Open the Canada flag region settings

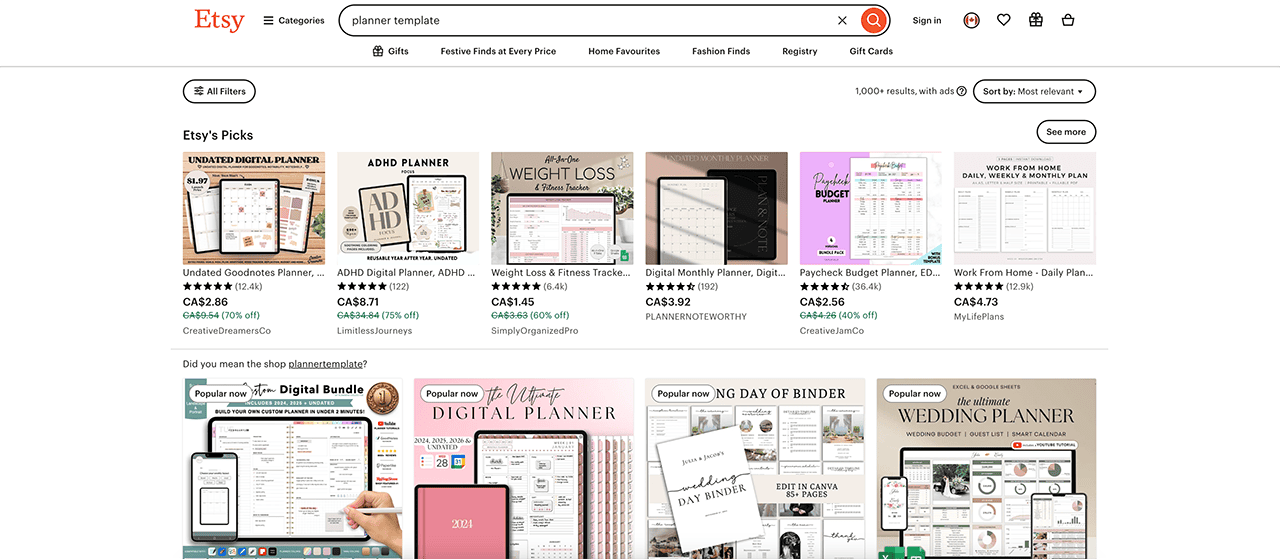pyautogui.click(x=971, y=20)
